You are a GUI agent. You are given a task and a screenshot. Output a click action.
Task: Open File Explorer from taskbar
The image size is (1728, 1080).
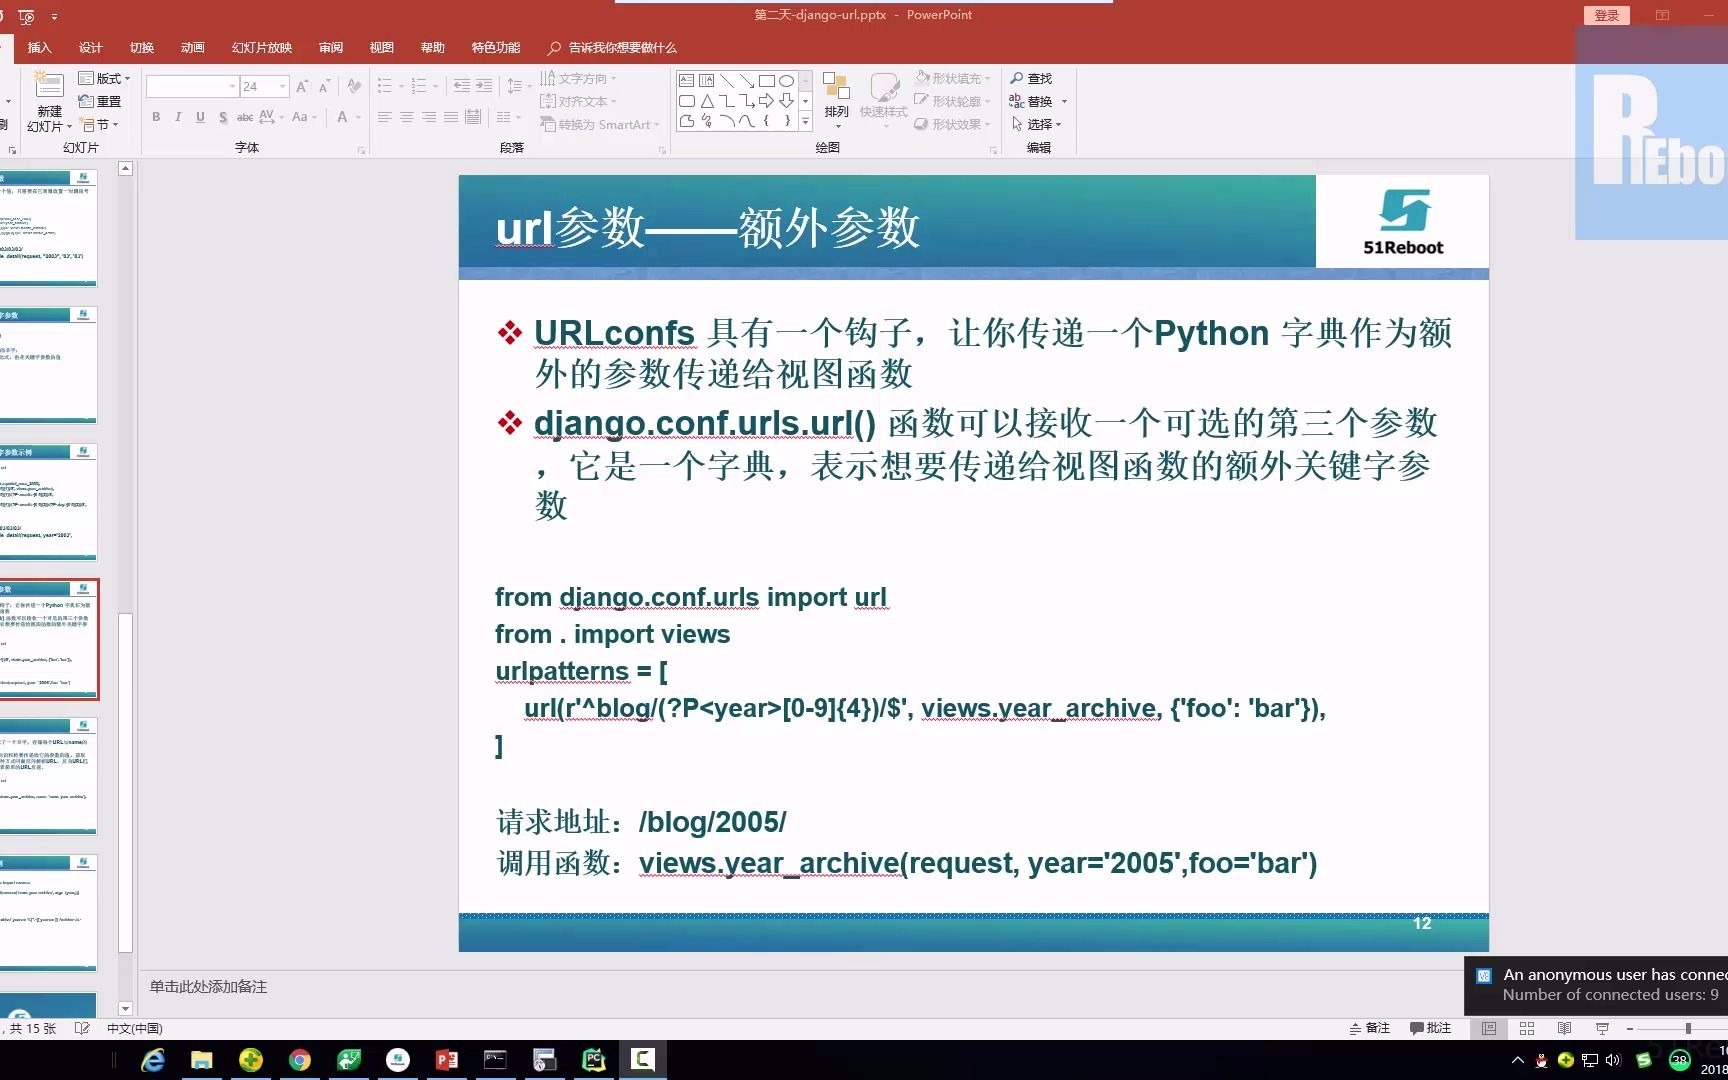pyautogui.click(x=202, y=1060)
